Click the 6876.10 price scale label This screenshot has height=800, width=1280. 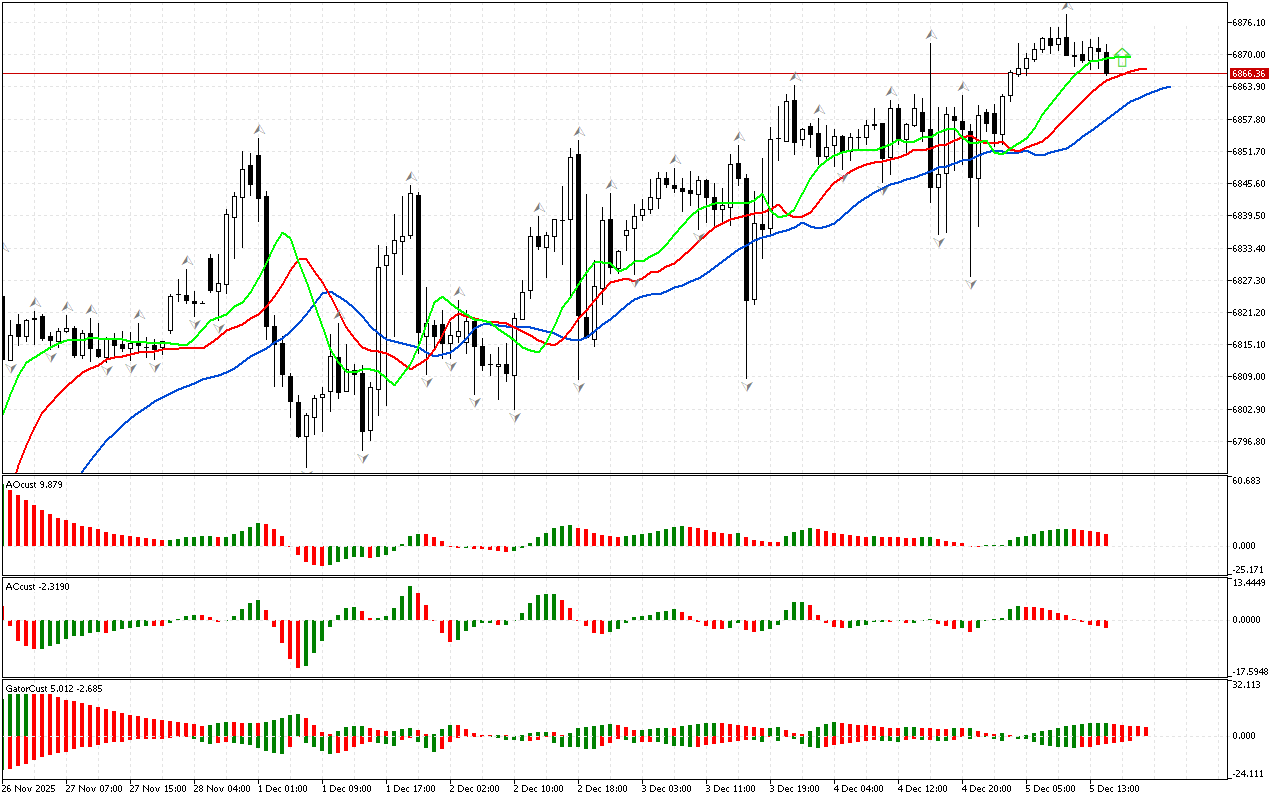[x=1249, y=22]
